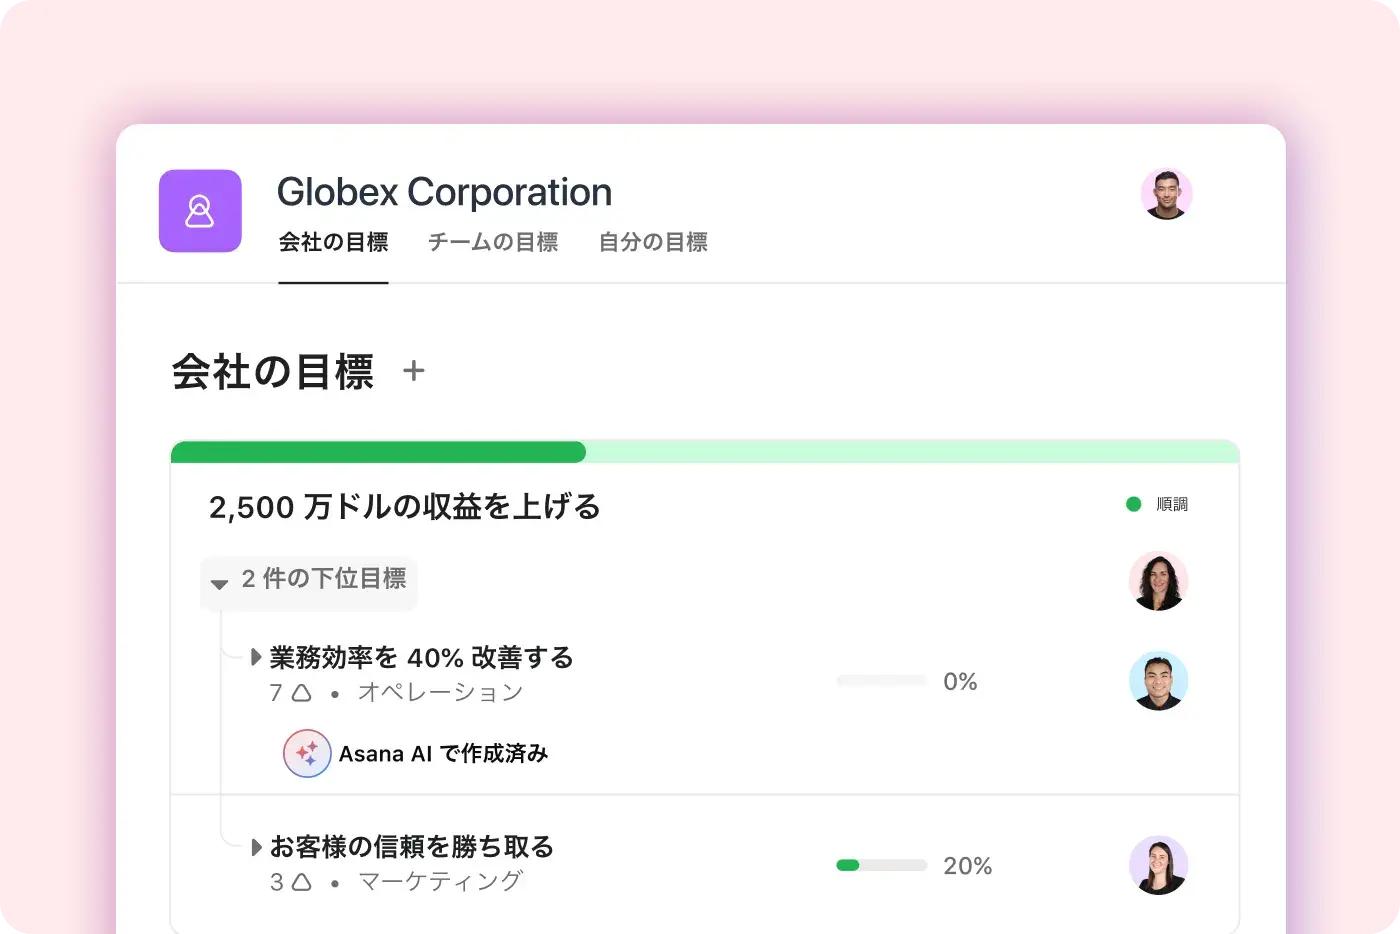Select the 会社の目標 tab
Image resolution: width=1400 pixels, height=934 pixels.
click(333, 242)
